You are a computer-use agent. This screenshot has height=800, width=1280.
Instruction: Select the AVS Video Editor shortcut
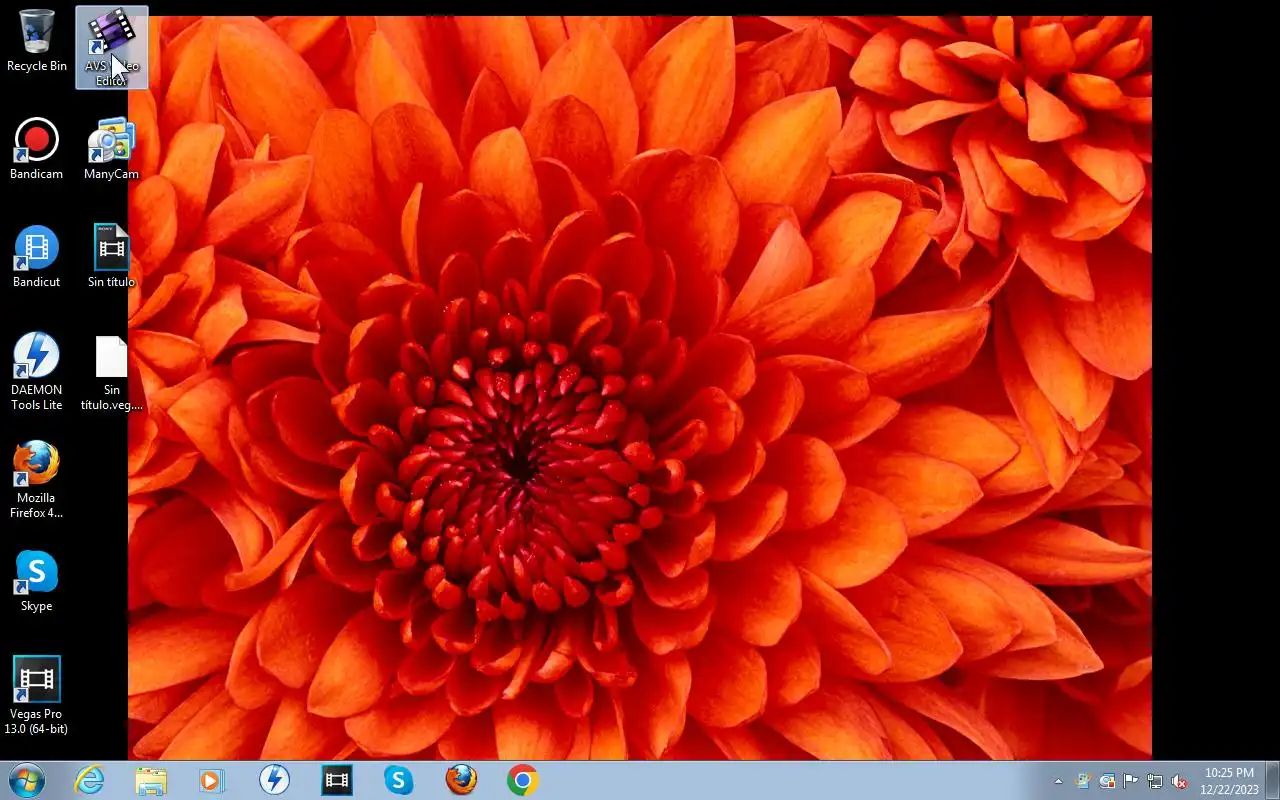111,47
